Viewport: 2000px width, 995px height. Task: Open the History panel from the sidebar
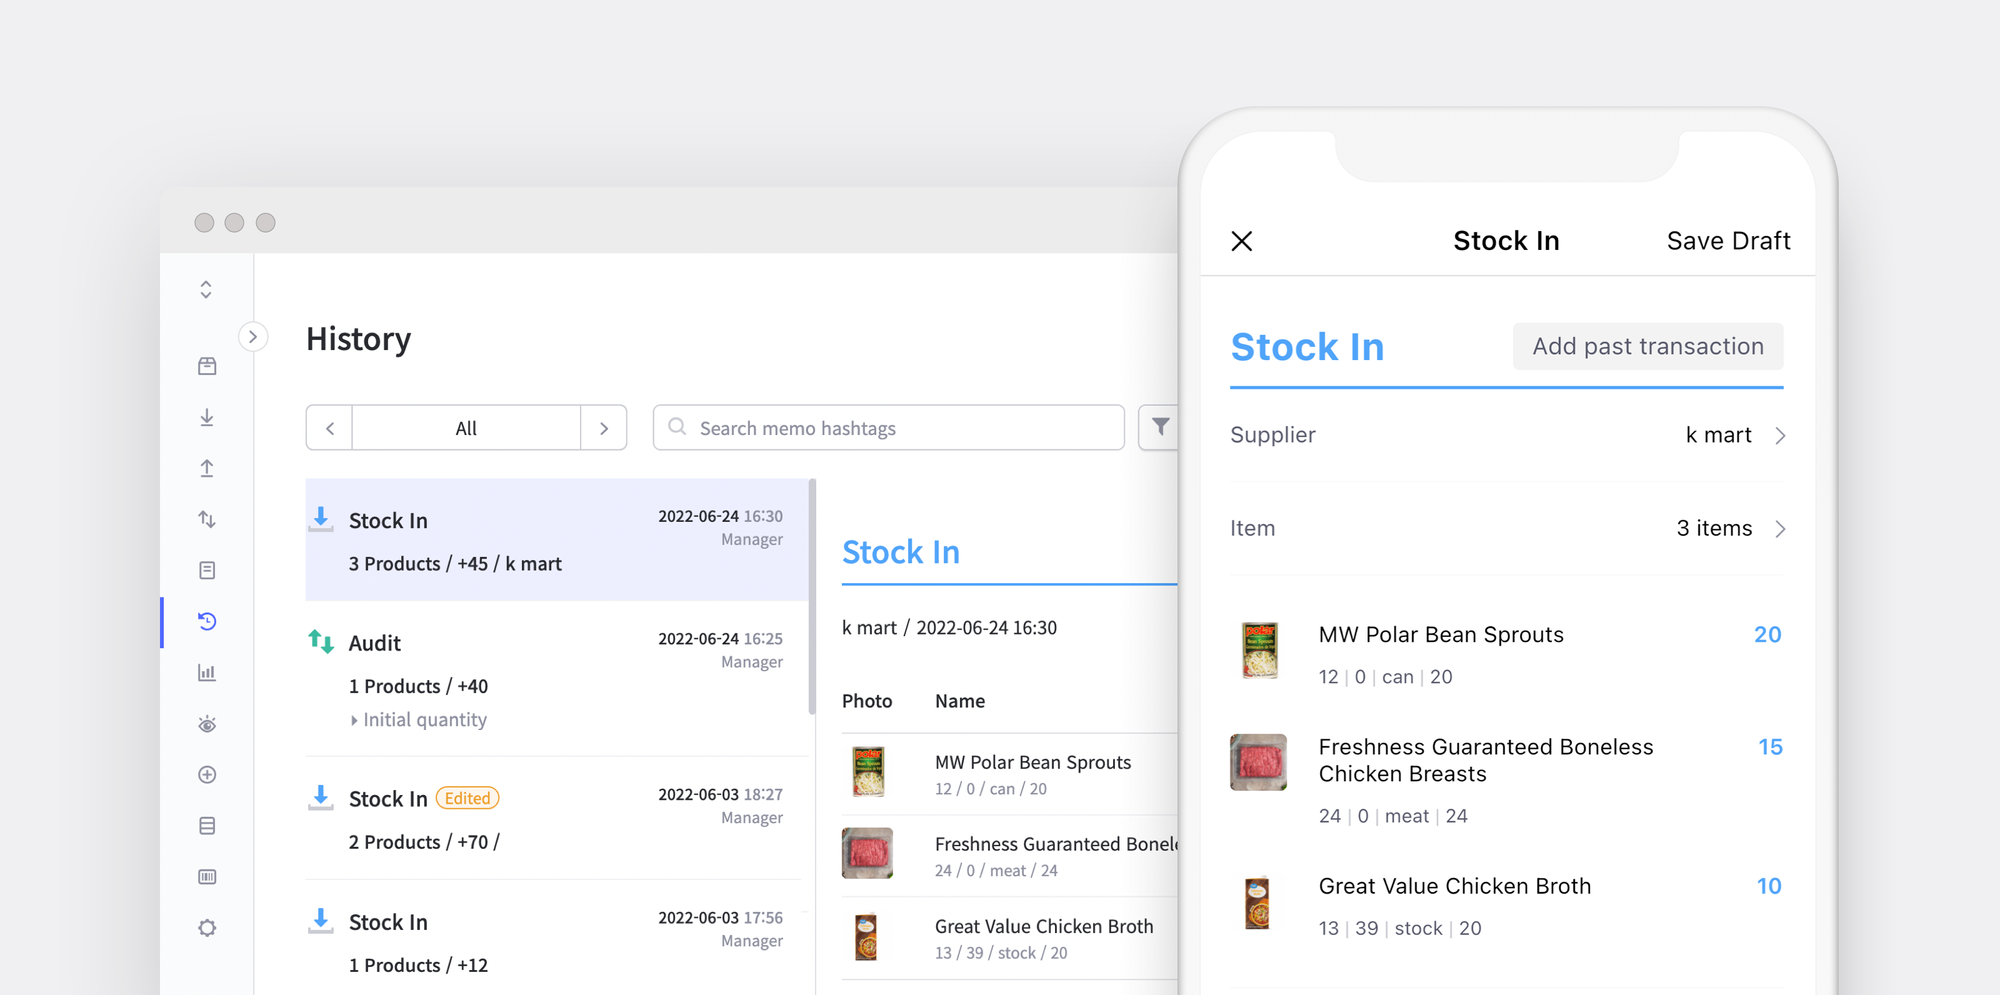tap(207, 621)
